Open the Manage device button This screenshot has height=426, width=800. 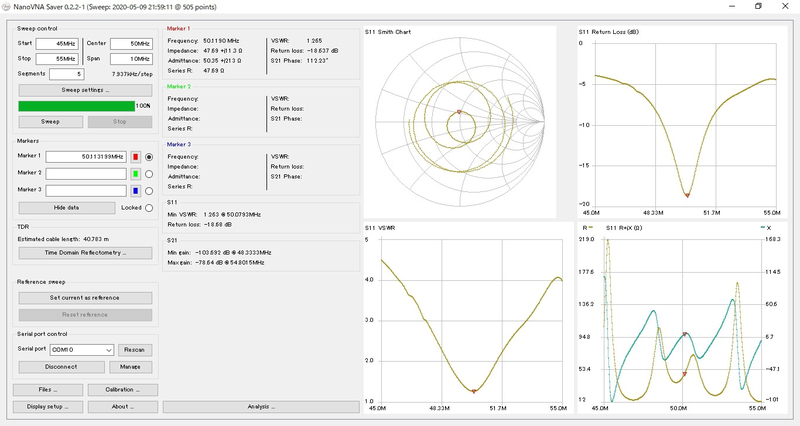(x=131, y=367)
